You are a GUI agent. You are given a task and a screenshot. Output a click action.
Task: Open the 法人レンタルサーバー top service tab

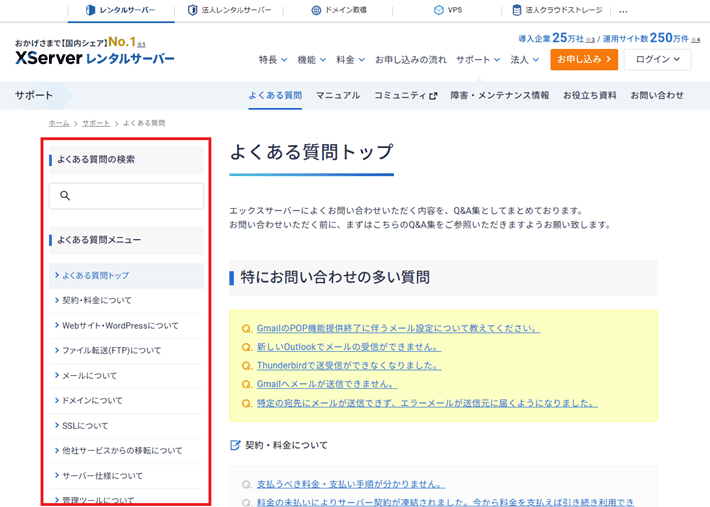coord(229,10)
